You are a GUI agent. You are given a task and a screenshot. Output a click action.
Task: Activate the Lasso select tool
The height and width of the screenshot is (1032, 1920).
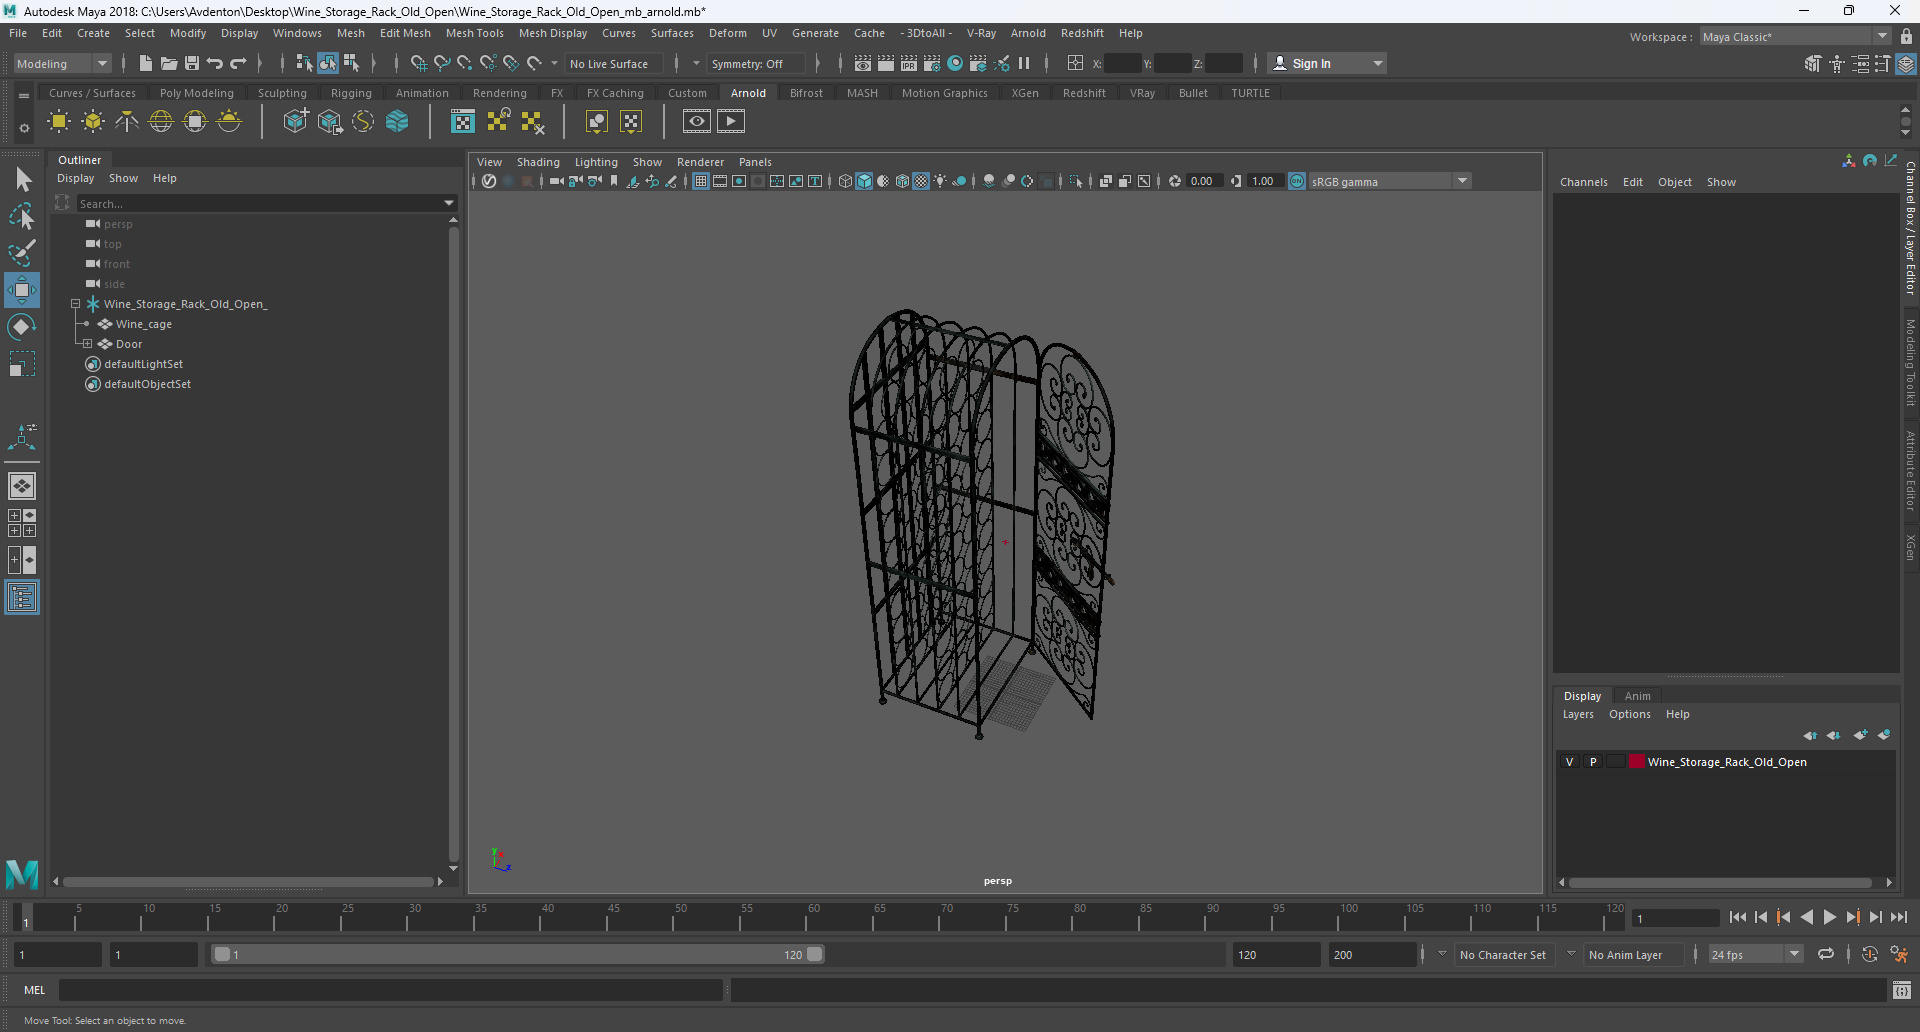click(x=22, y=216)
